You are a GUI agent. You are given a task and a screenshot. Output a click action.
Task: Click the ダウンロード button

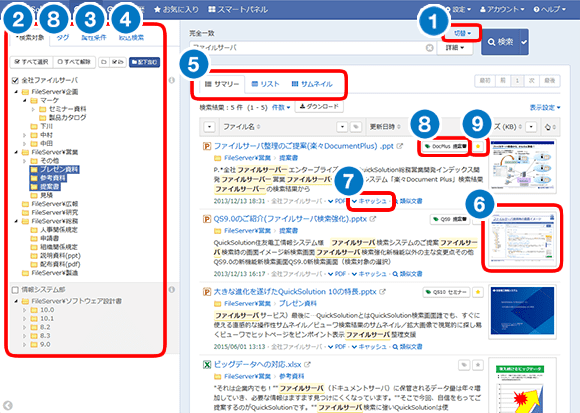coord(319,106)
